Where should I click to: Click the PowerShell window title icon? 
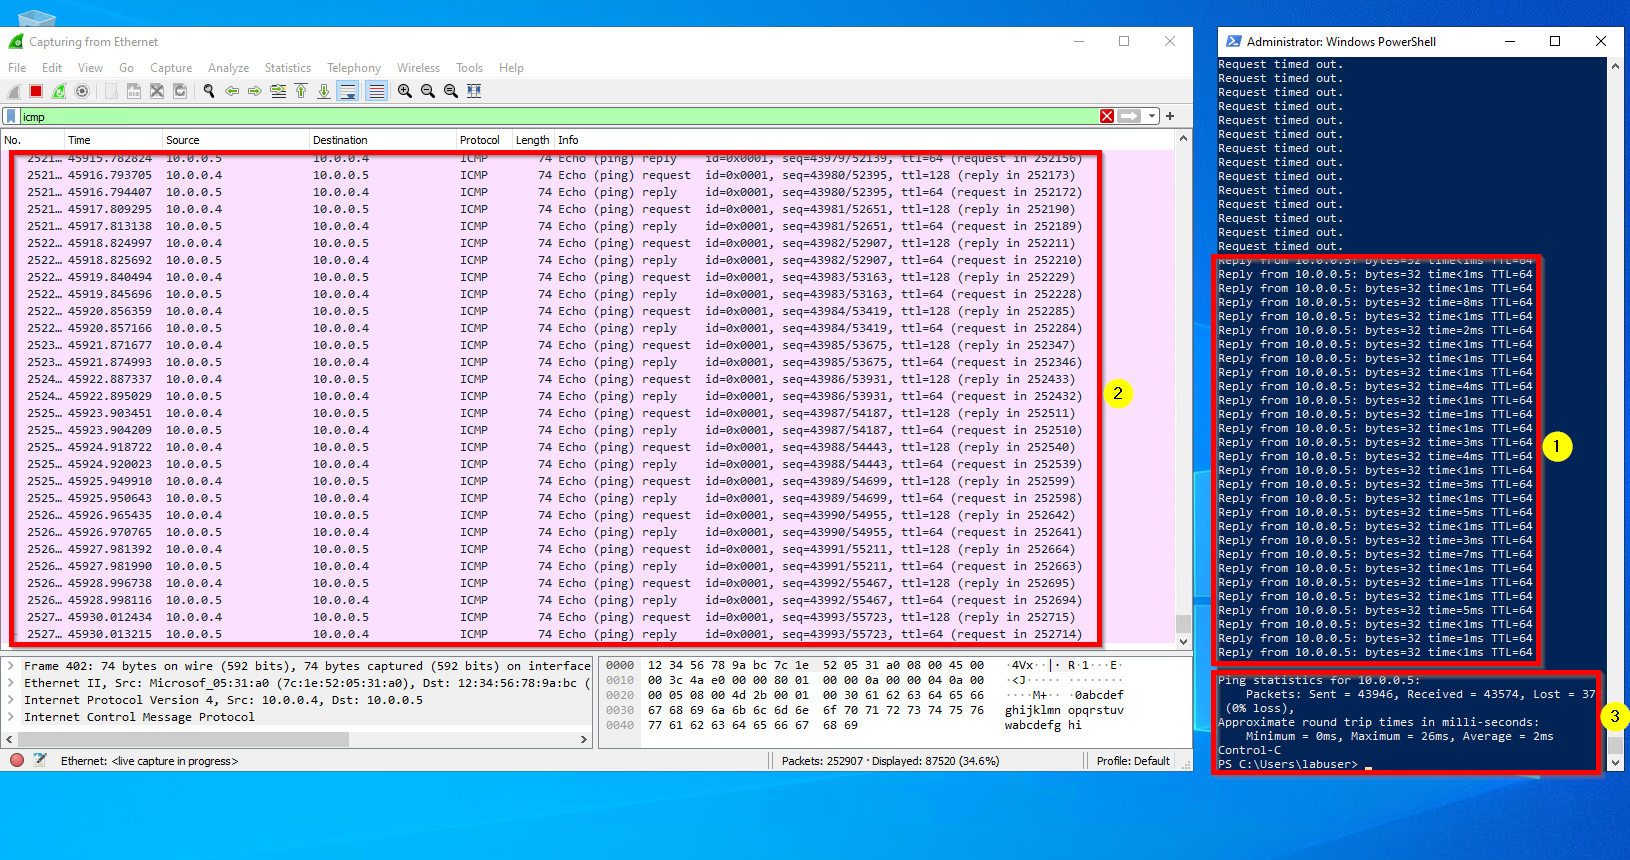(x=1234, y=41)
